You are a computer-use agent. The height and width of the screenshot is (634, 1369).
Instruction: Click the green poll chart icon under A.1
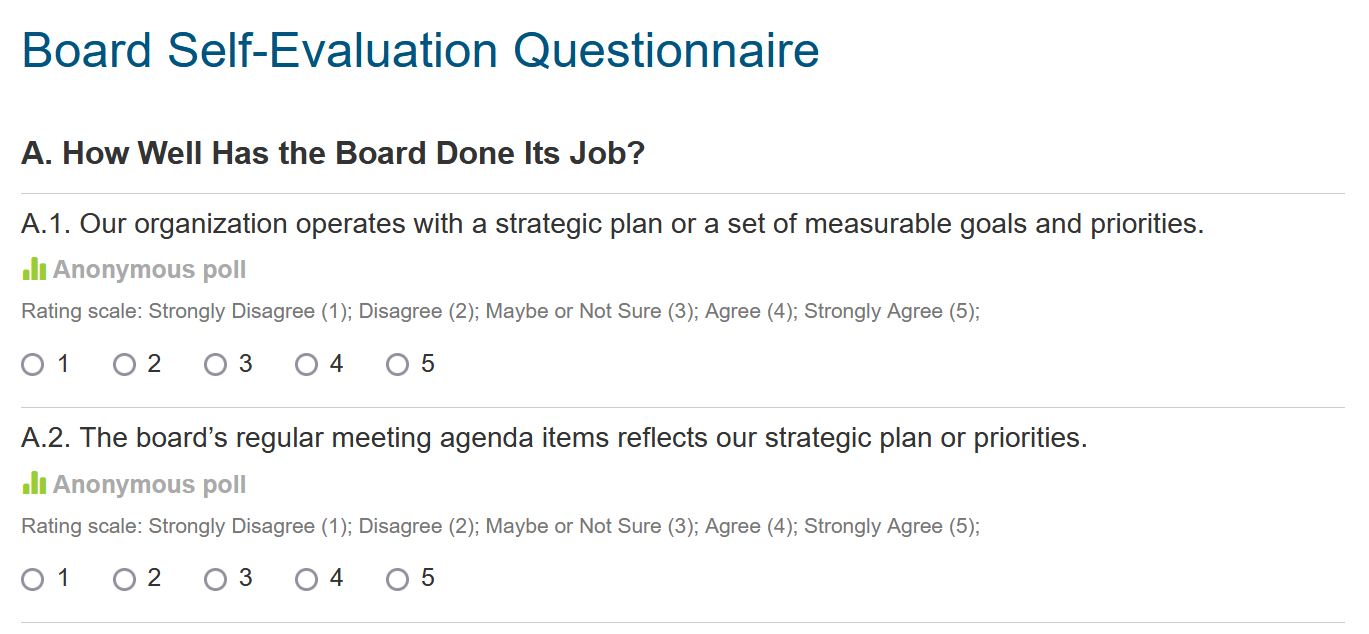coord(34,269)
